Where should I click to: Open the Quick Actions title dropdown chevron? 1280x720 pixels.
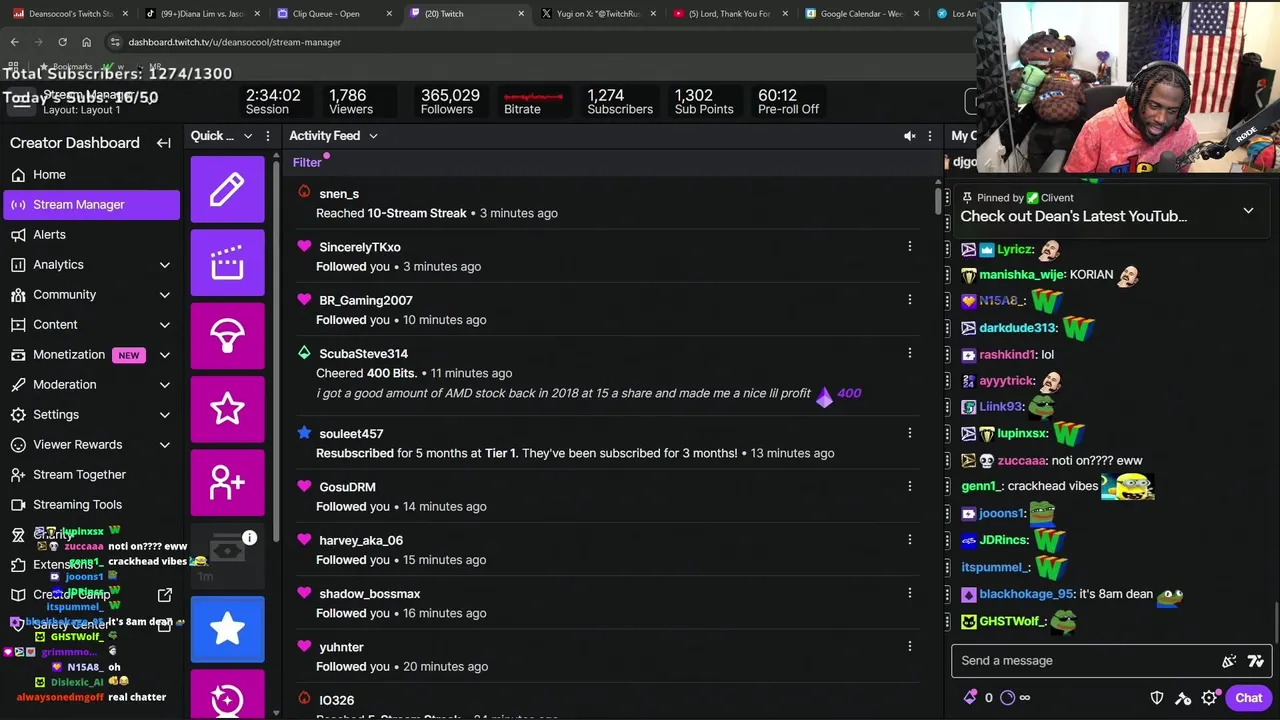pyautogui.click(x=247, y=136)
